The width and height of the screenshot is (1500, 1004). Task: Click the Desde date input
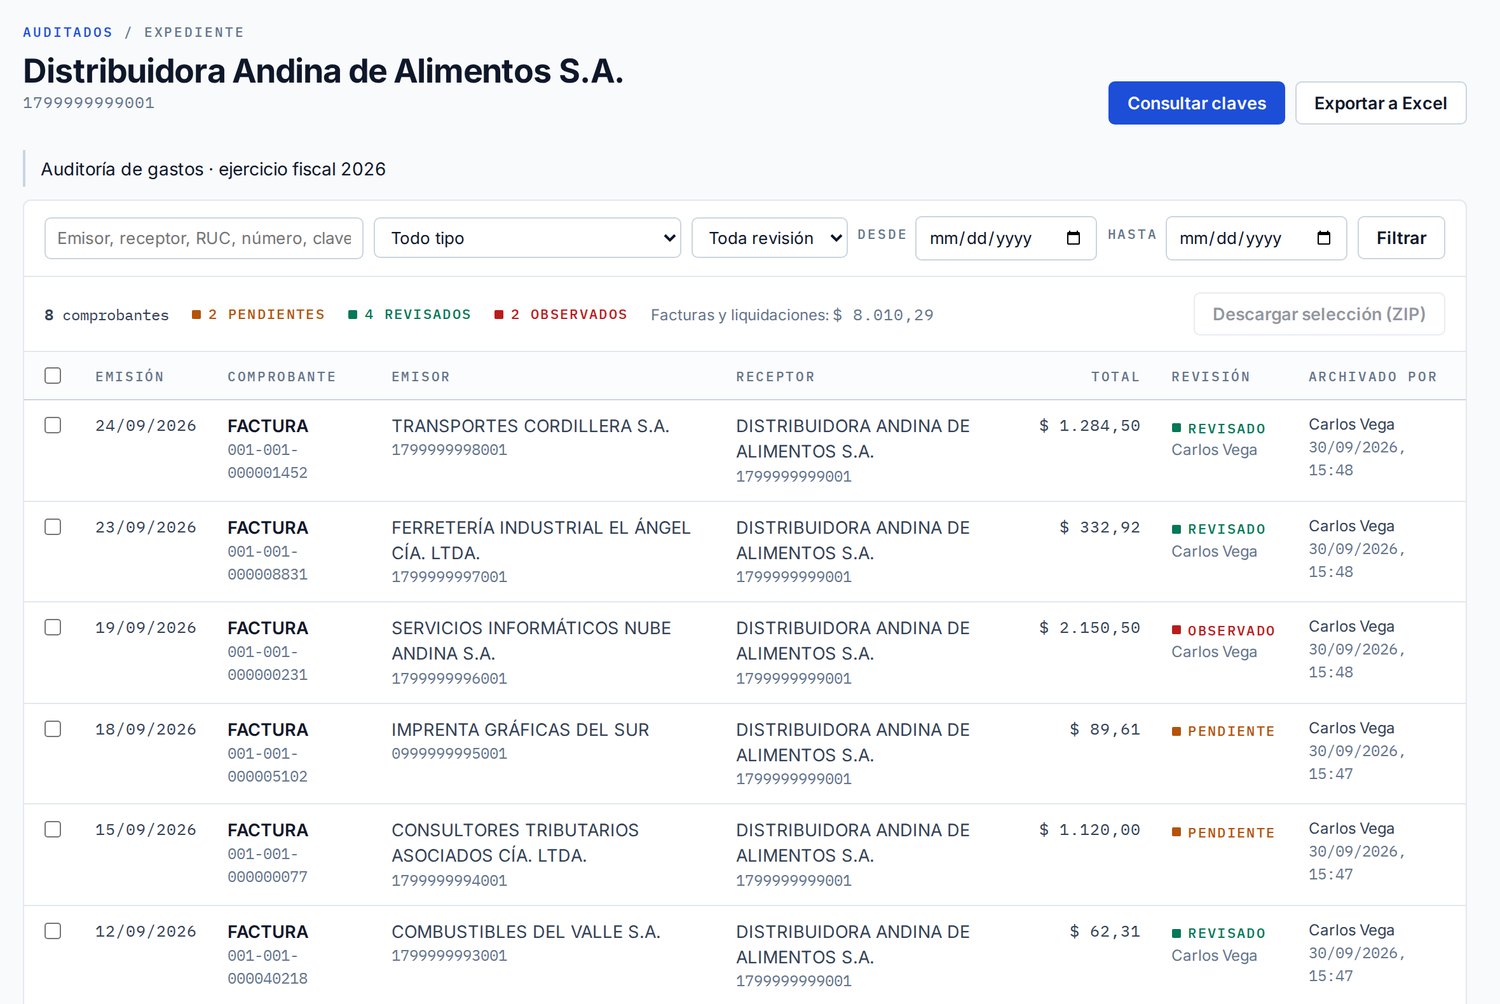point(1006,238)
